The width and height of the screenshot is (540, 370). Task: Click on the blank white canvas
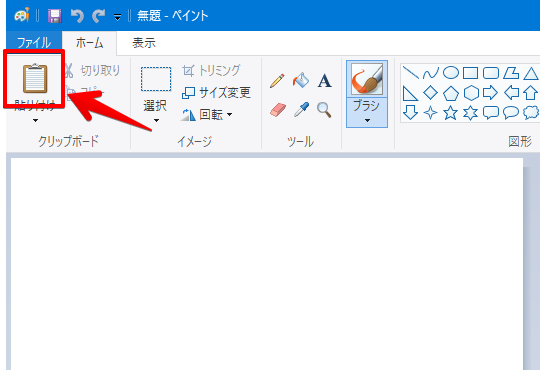click(x=267, y=264)
